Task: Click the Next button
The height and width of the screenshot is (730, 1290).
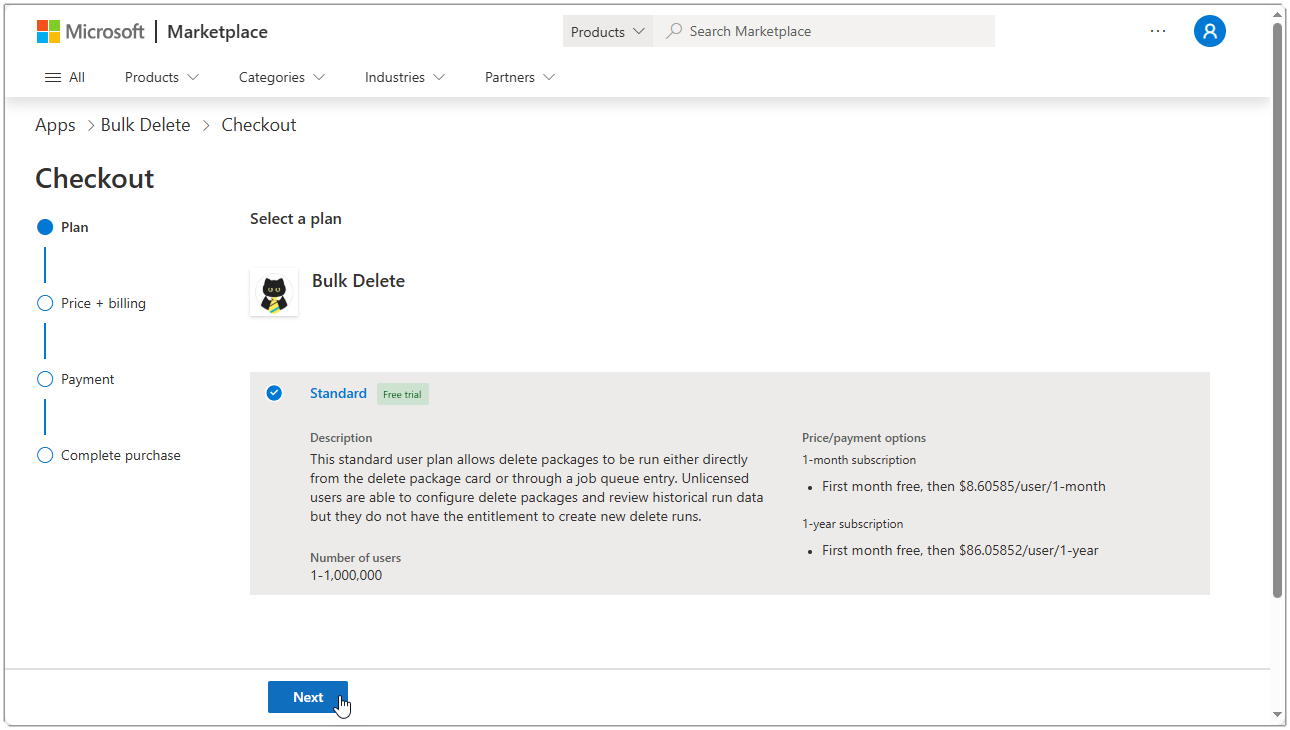Action: [307, 697]
